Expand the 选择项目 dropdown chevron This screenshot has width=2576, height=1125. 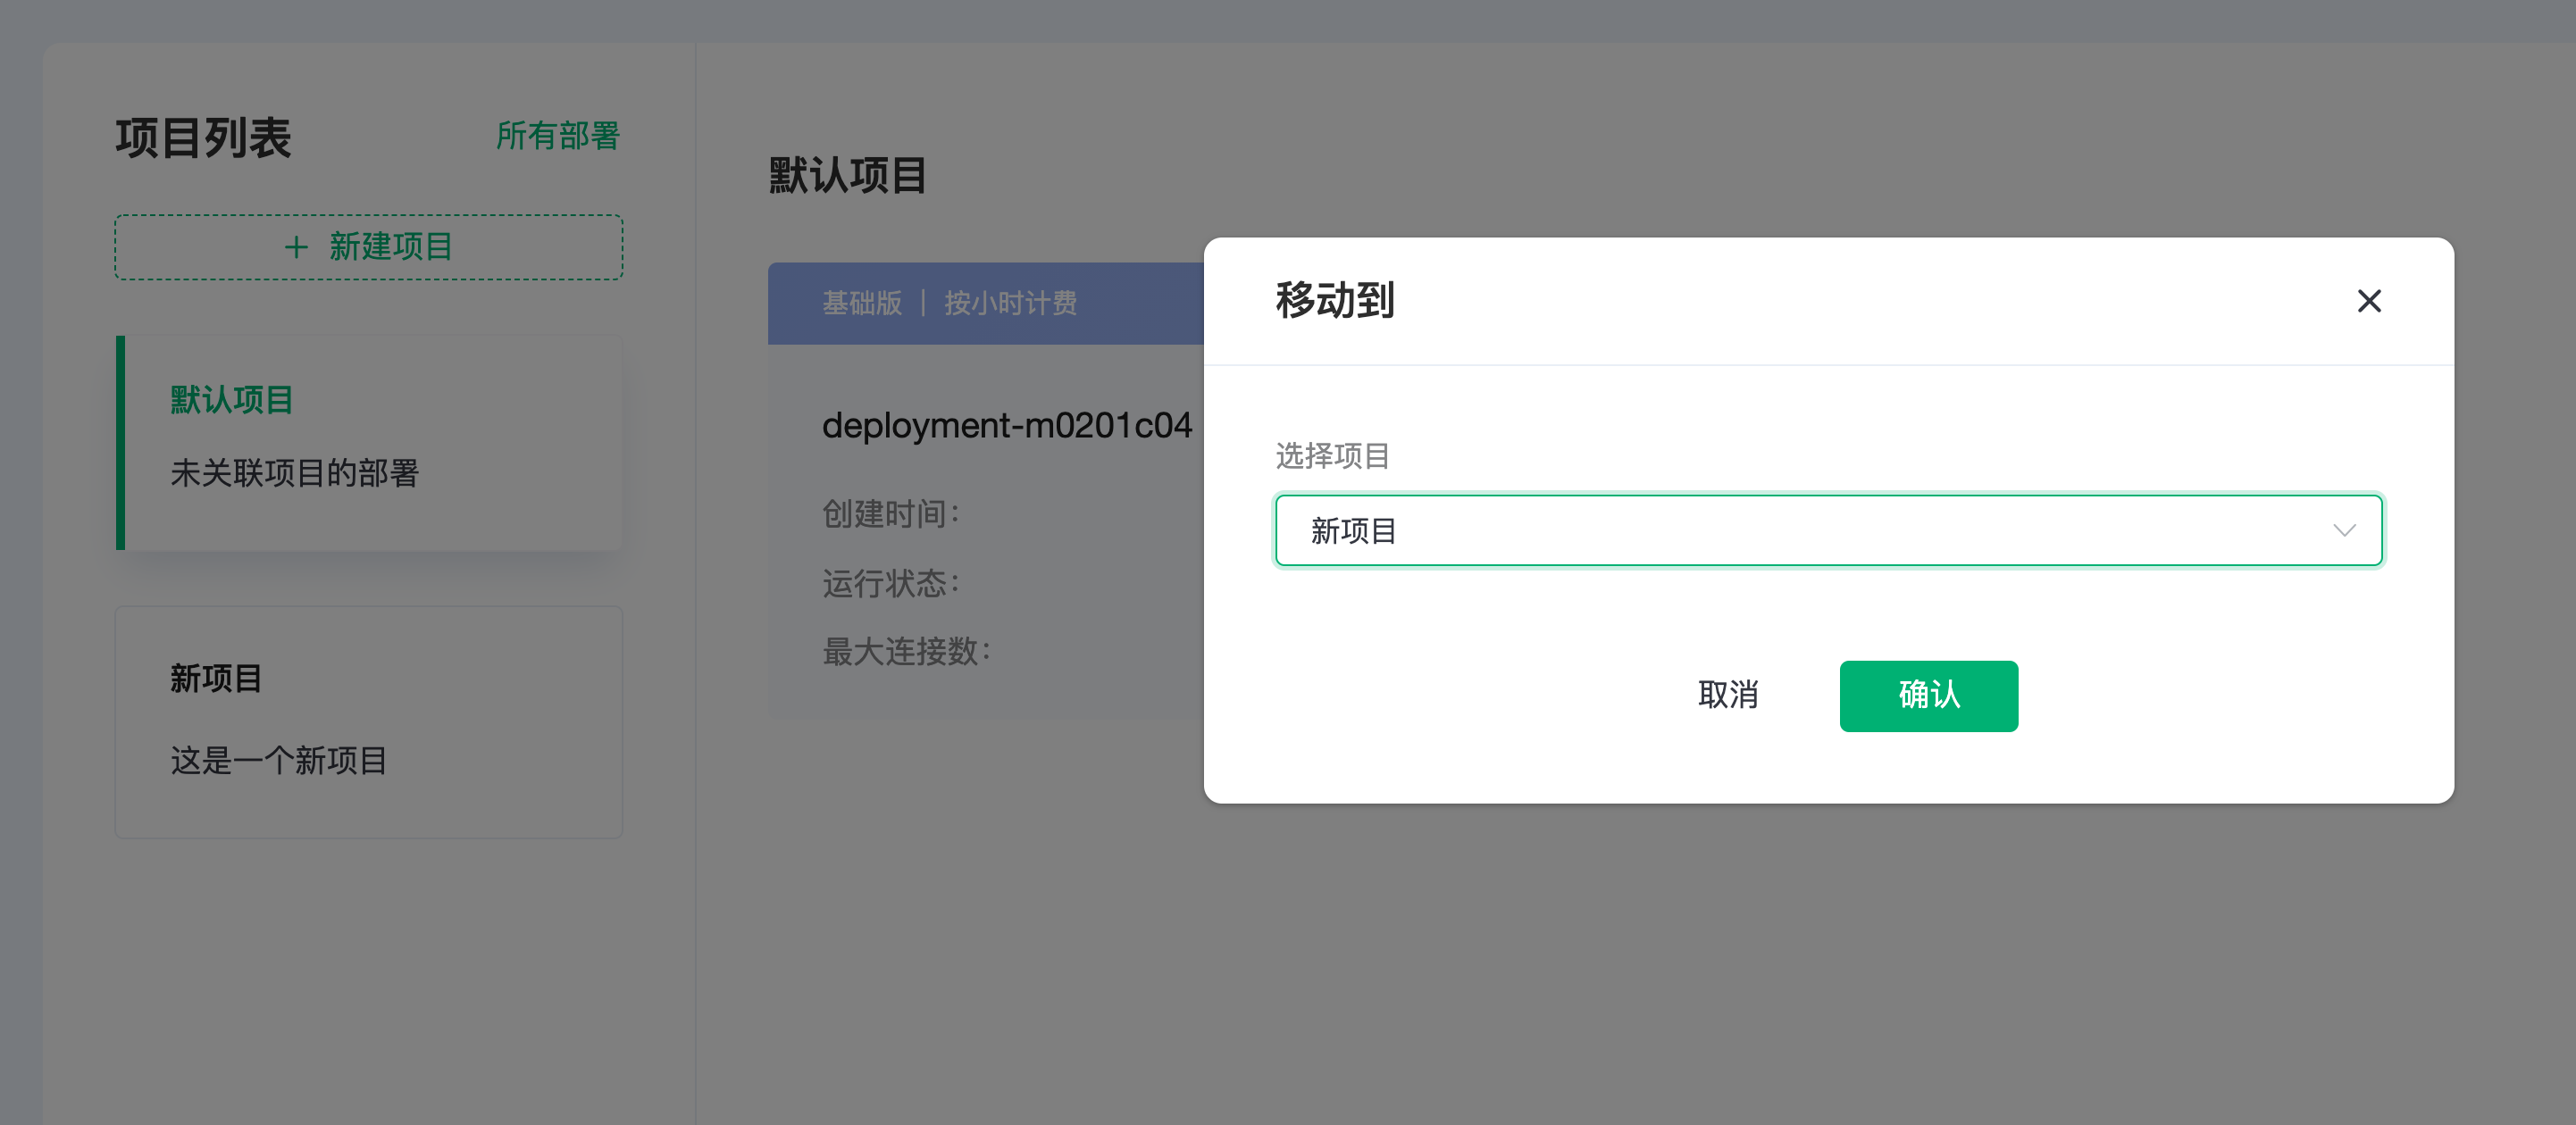coord(2344,530)
